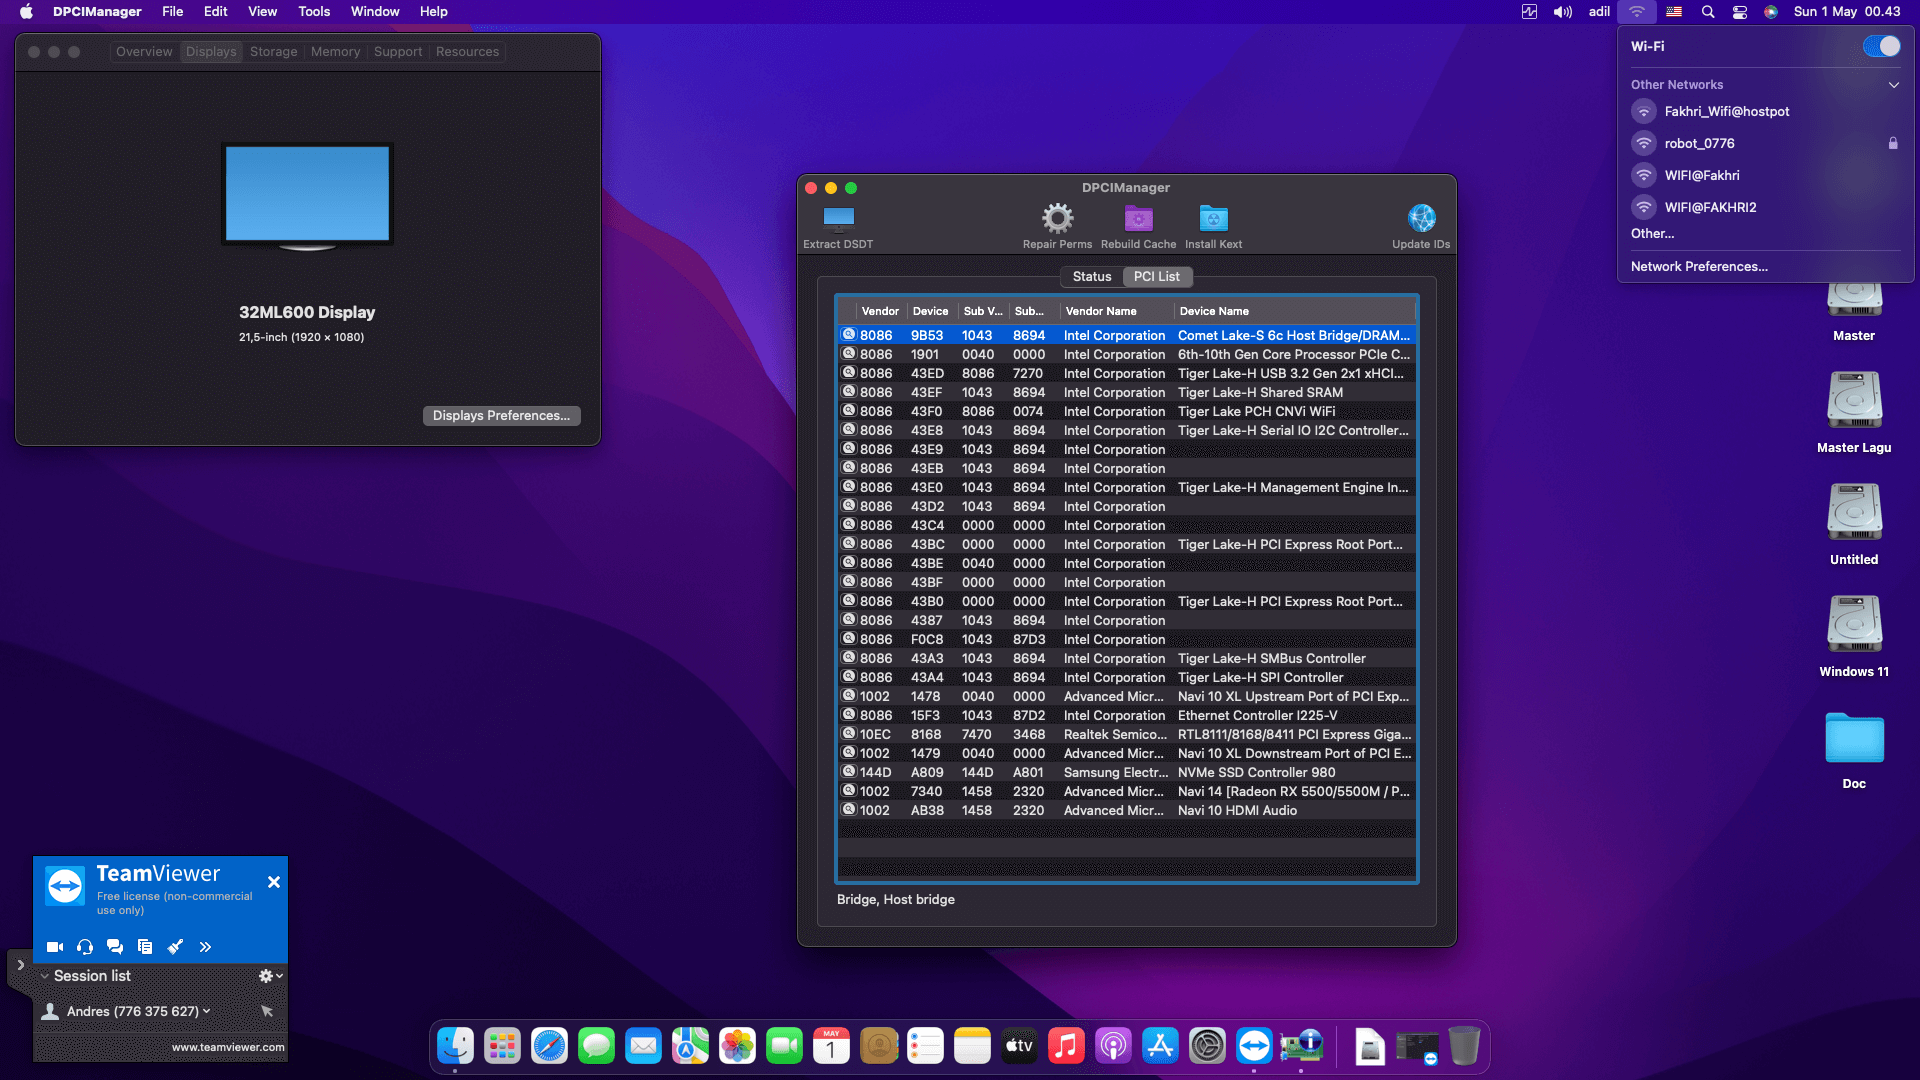Connect to the robot_0776 network
This screenshot has height=1080, width=1920.
(1765, 144)
